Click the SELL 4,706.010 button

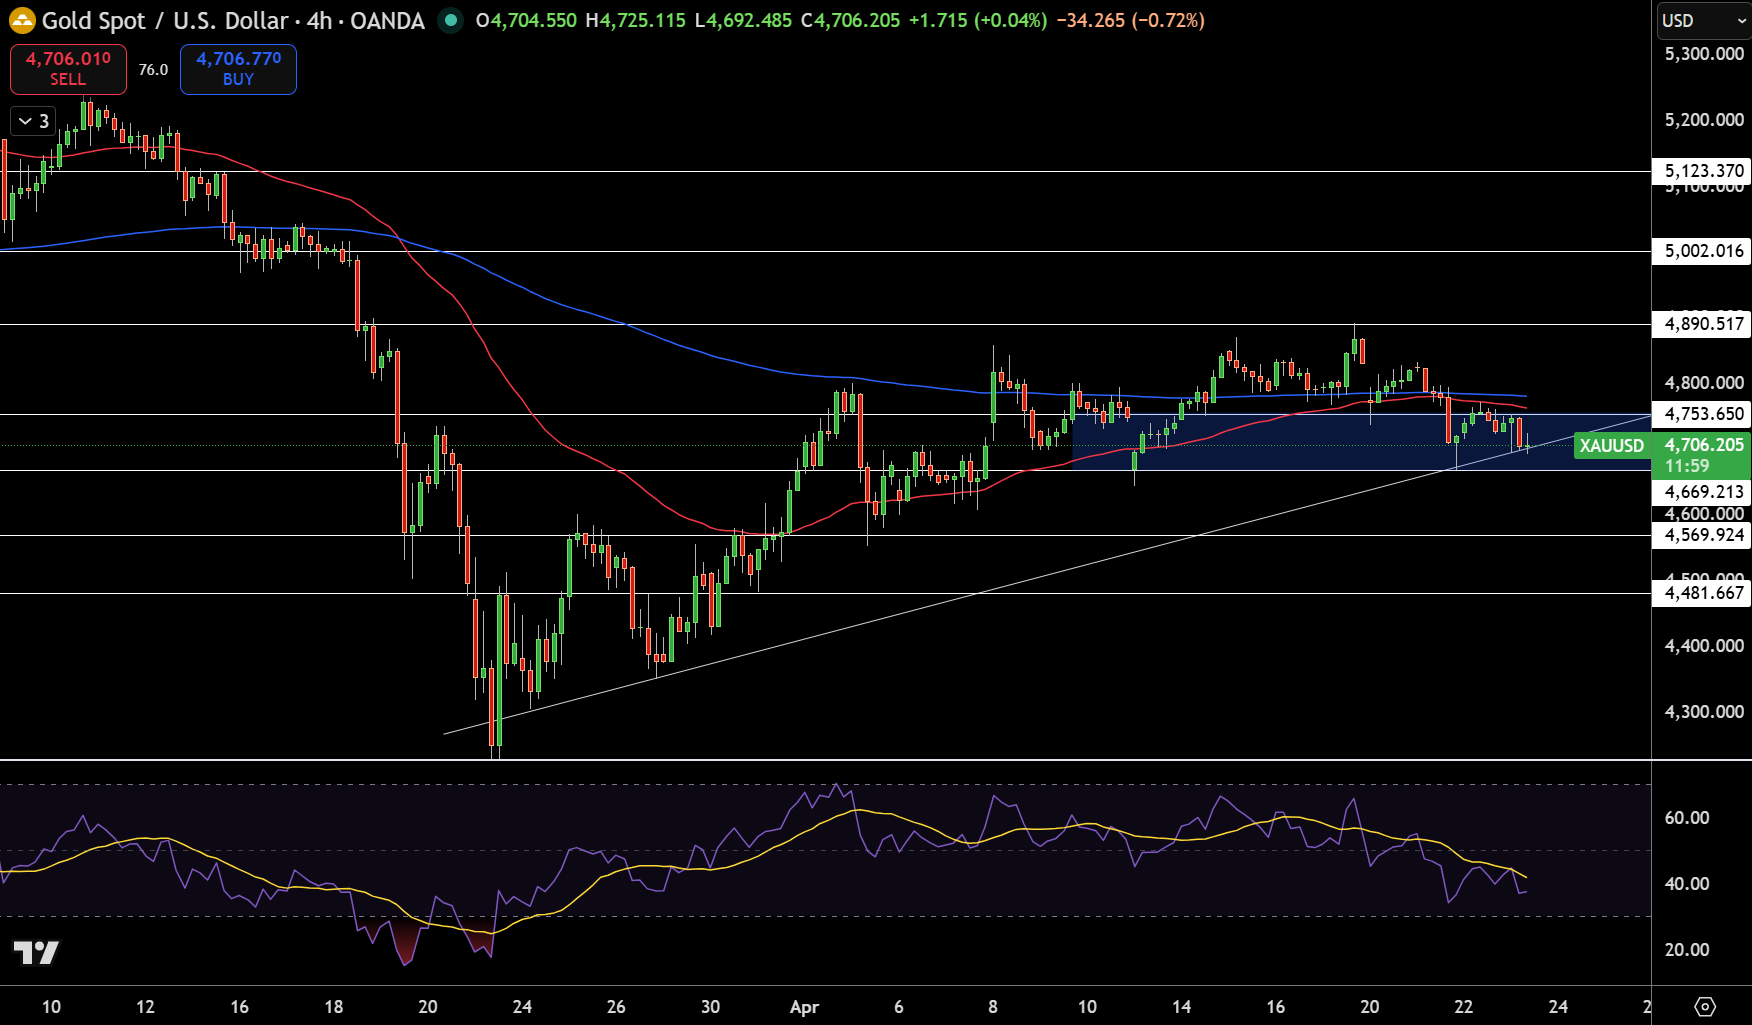coord(68,69)
